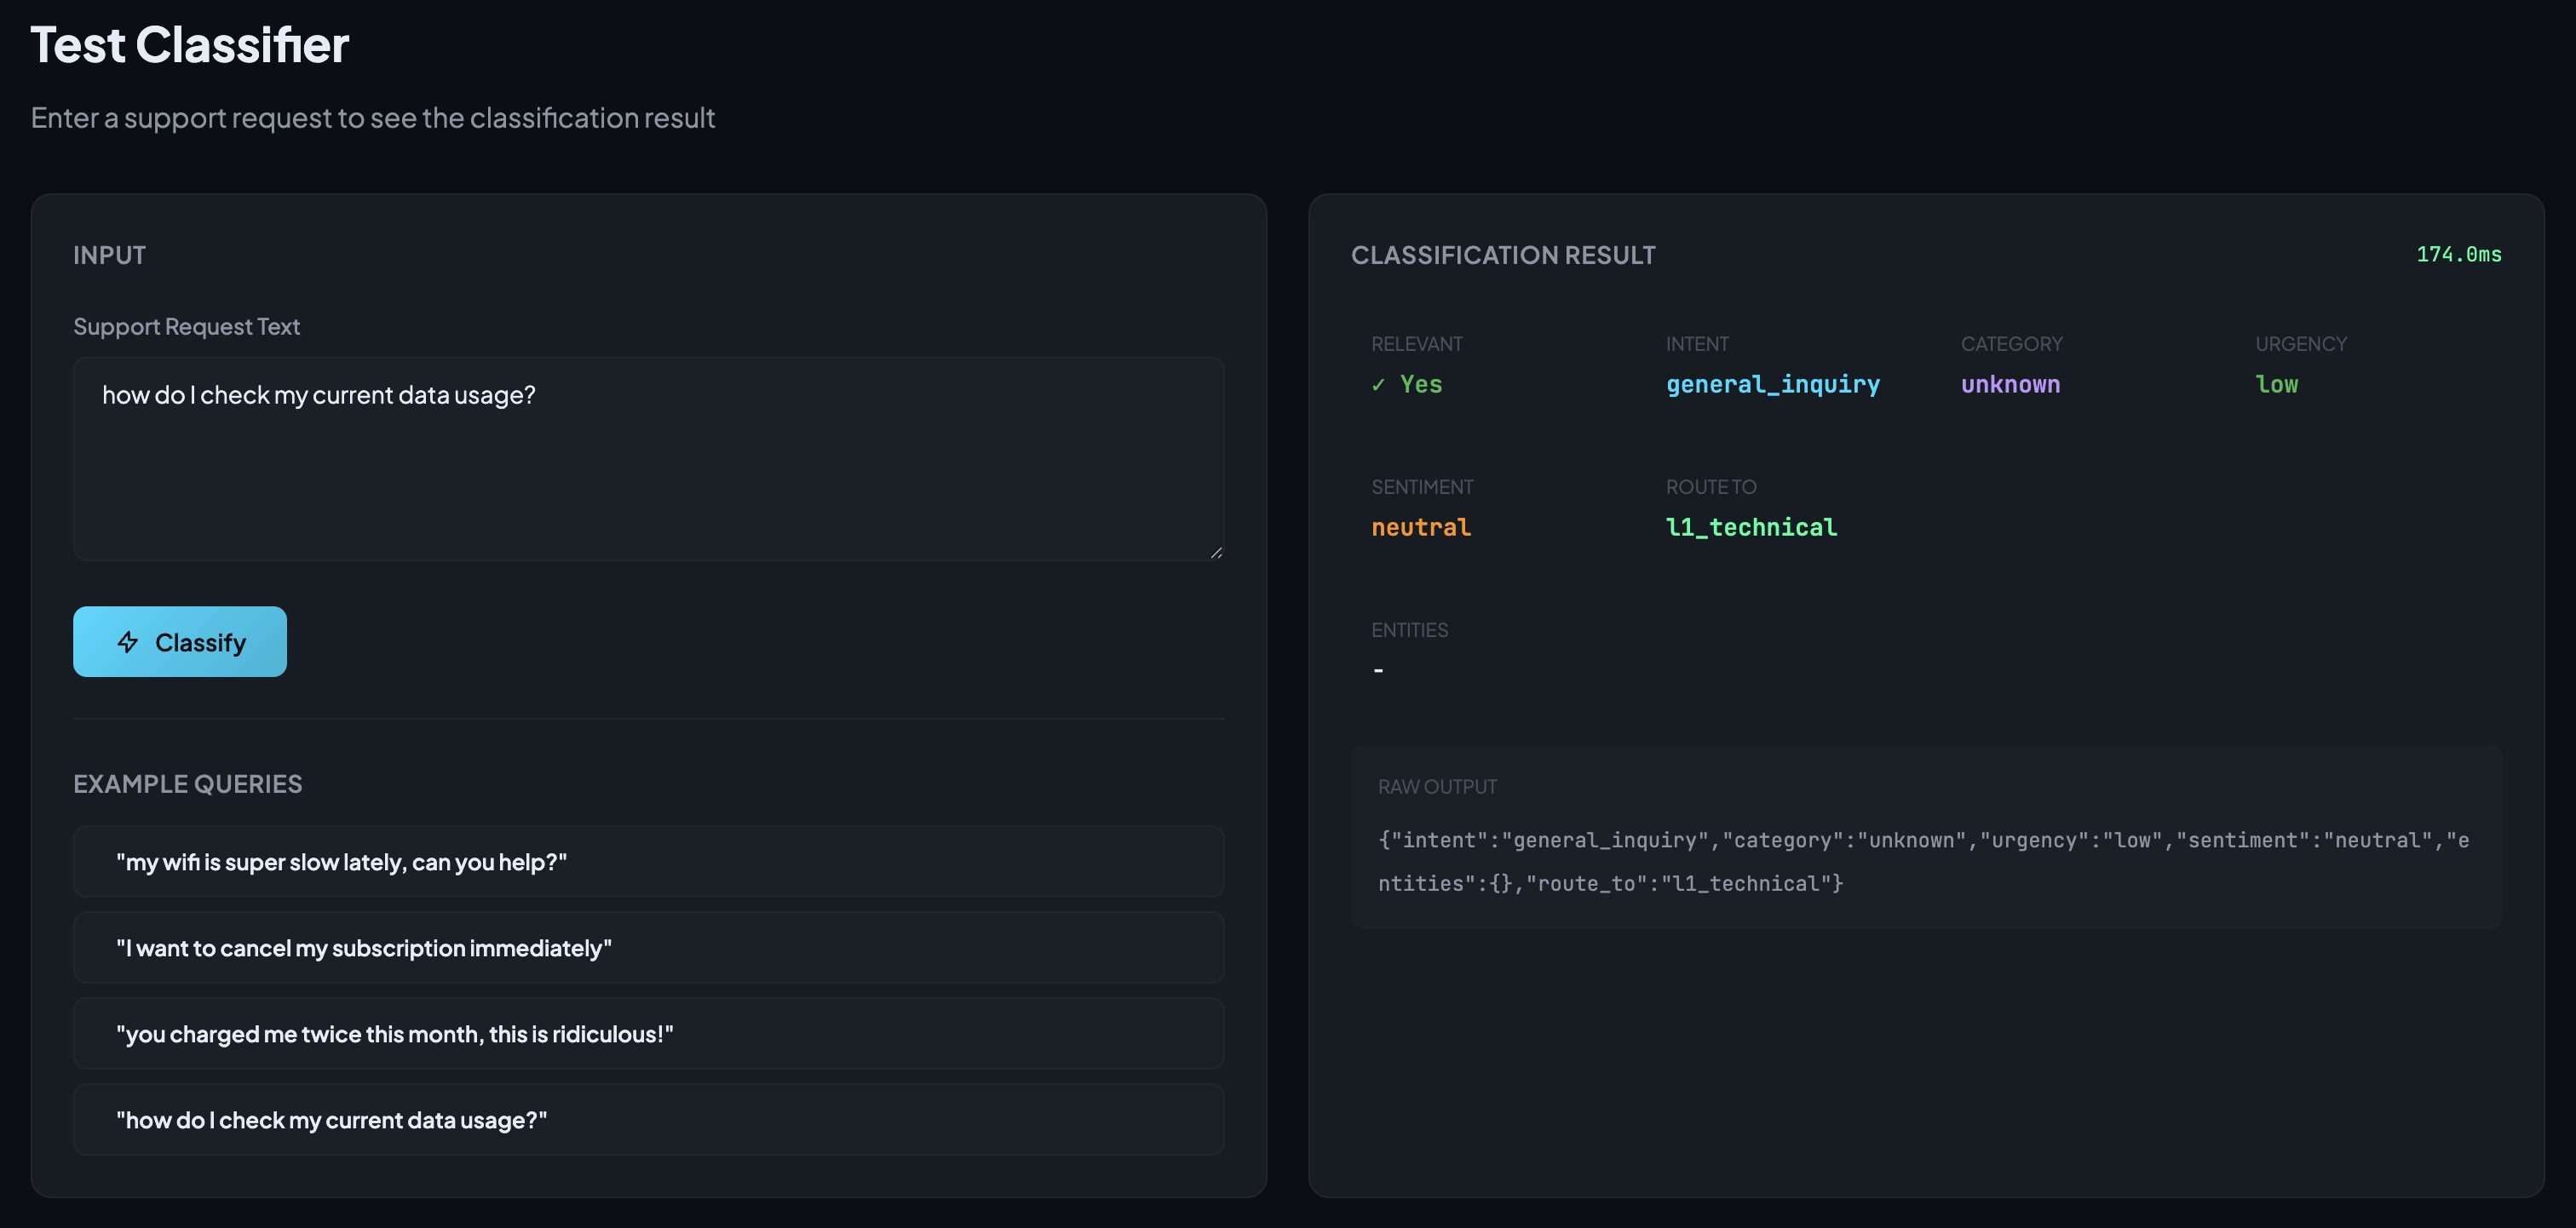Screen dimensions: 2576x1228
Task: Click the Entities dash placeholder
Action: (x=1378, y=671)
